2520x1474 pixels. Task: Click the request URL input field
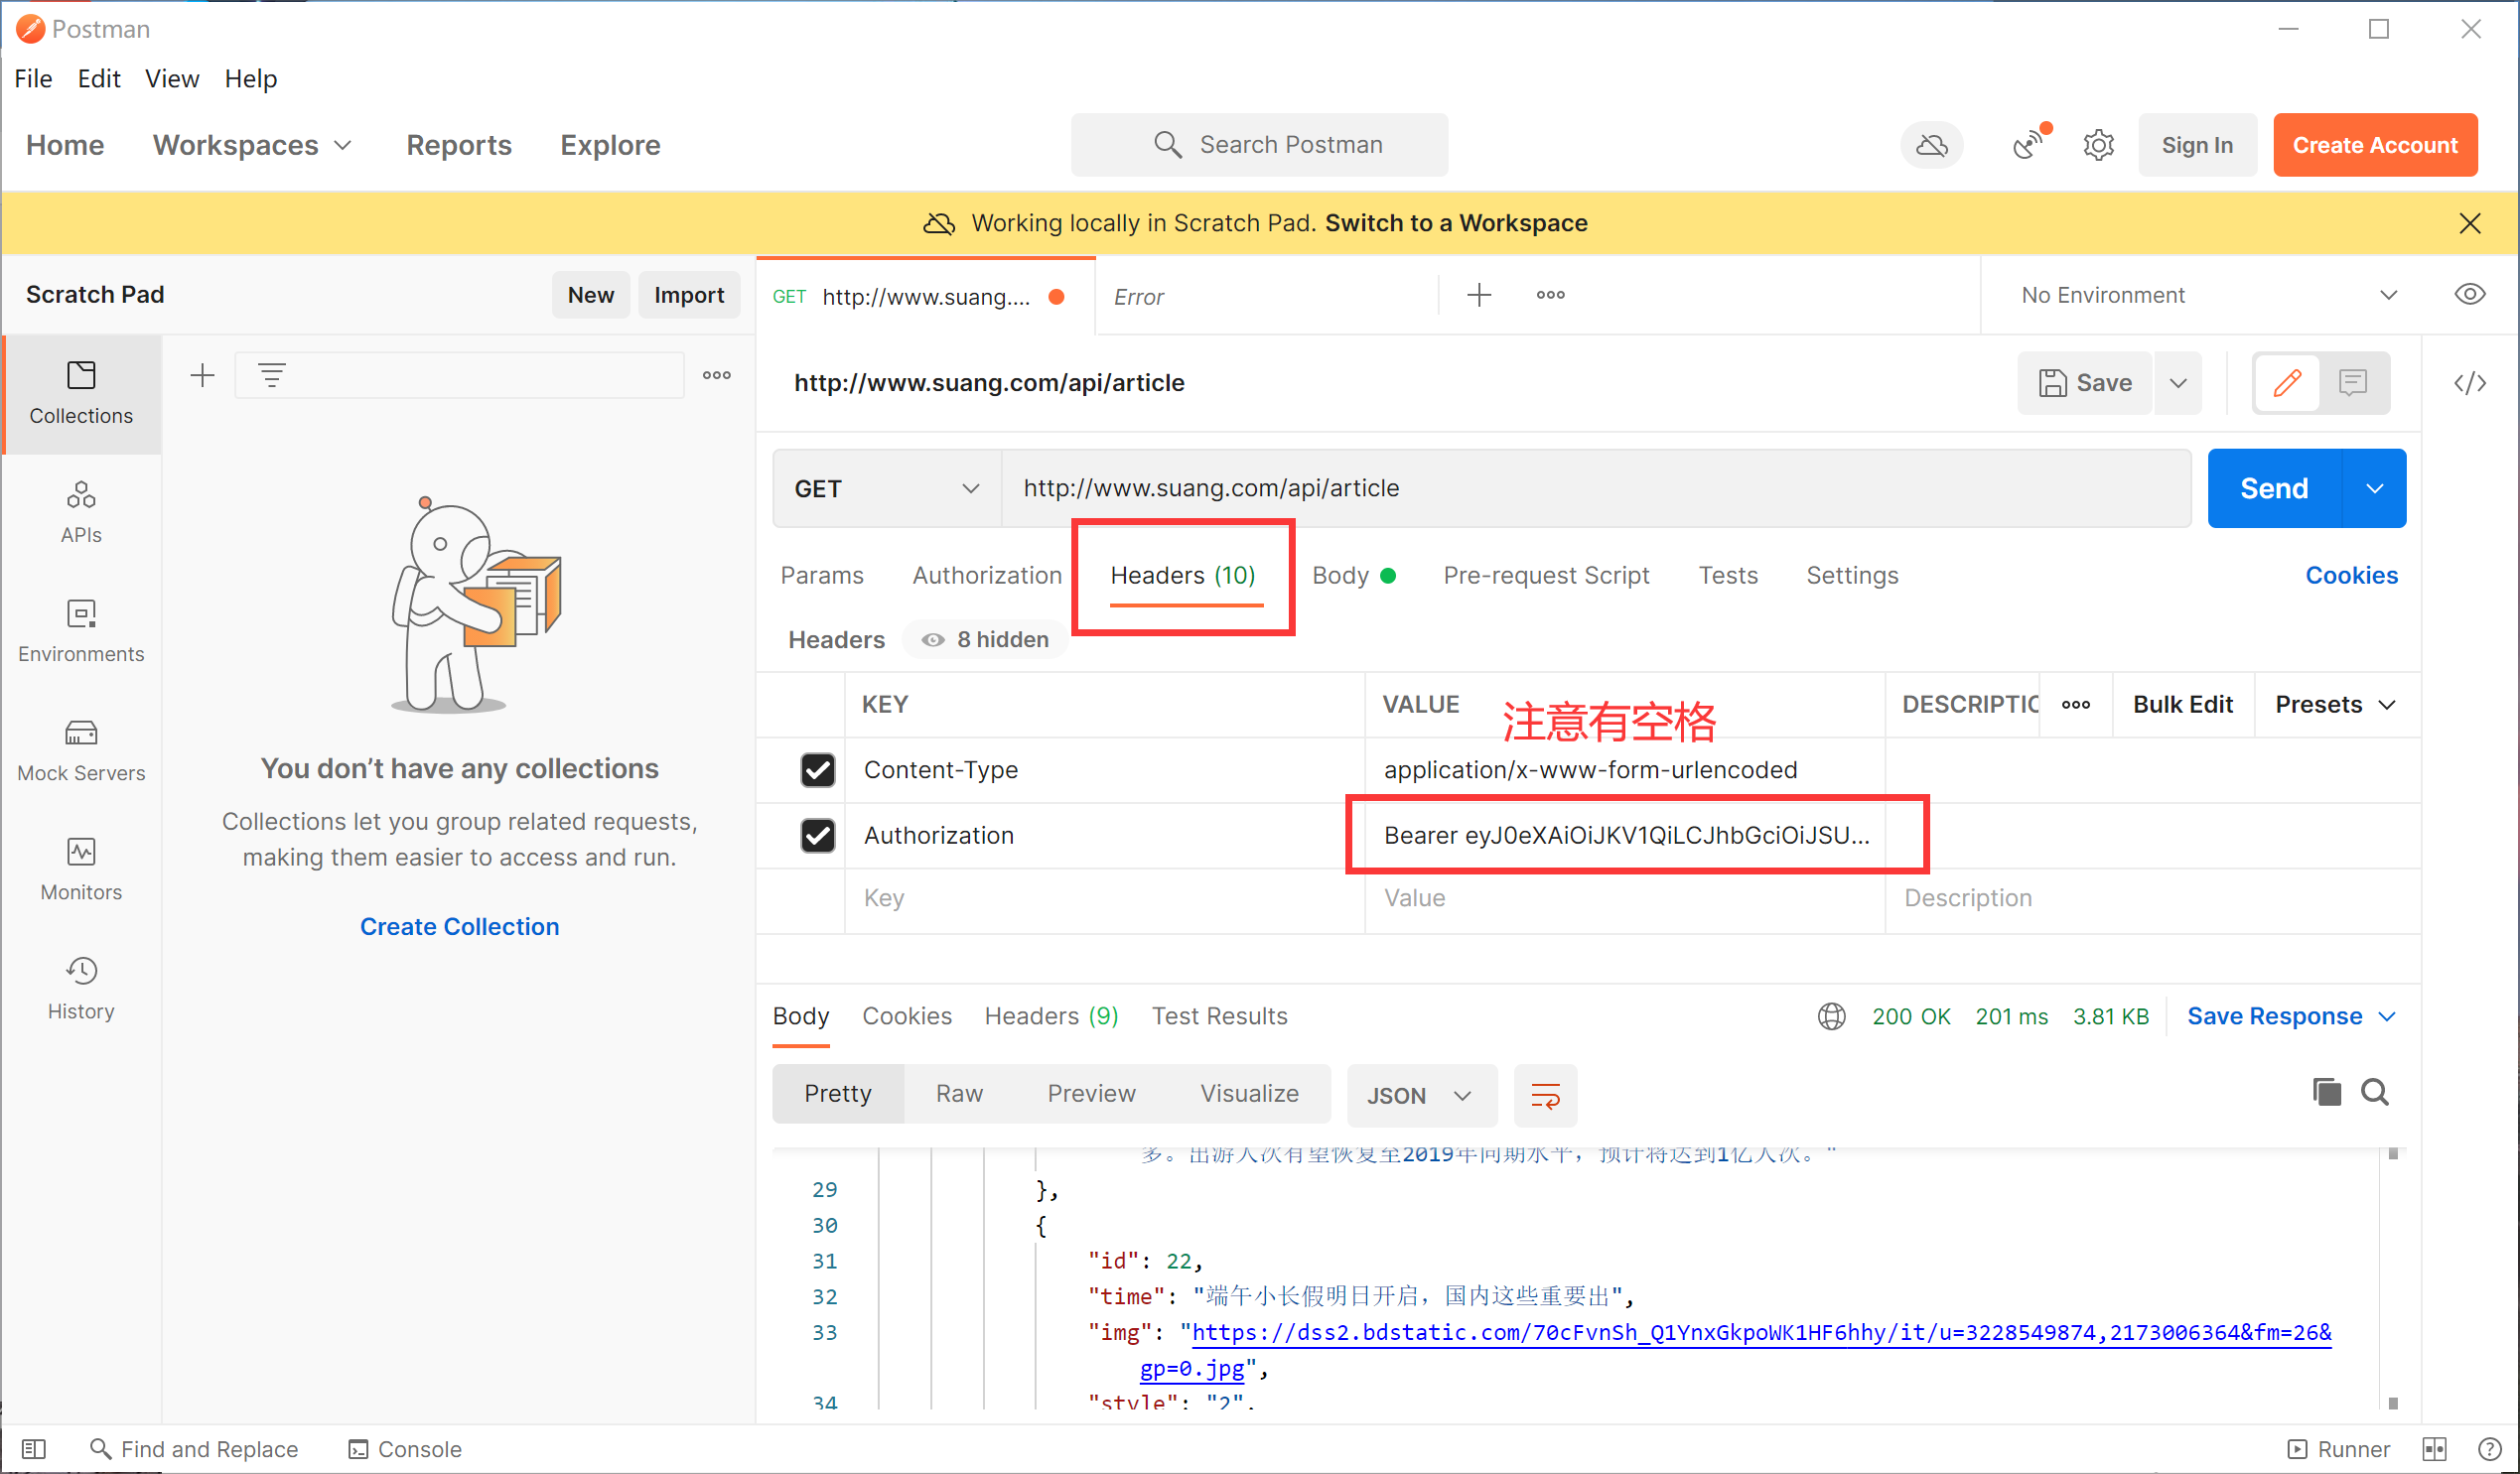coord(1596,488)
